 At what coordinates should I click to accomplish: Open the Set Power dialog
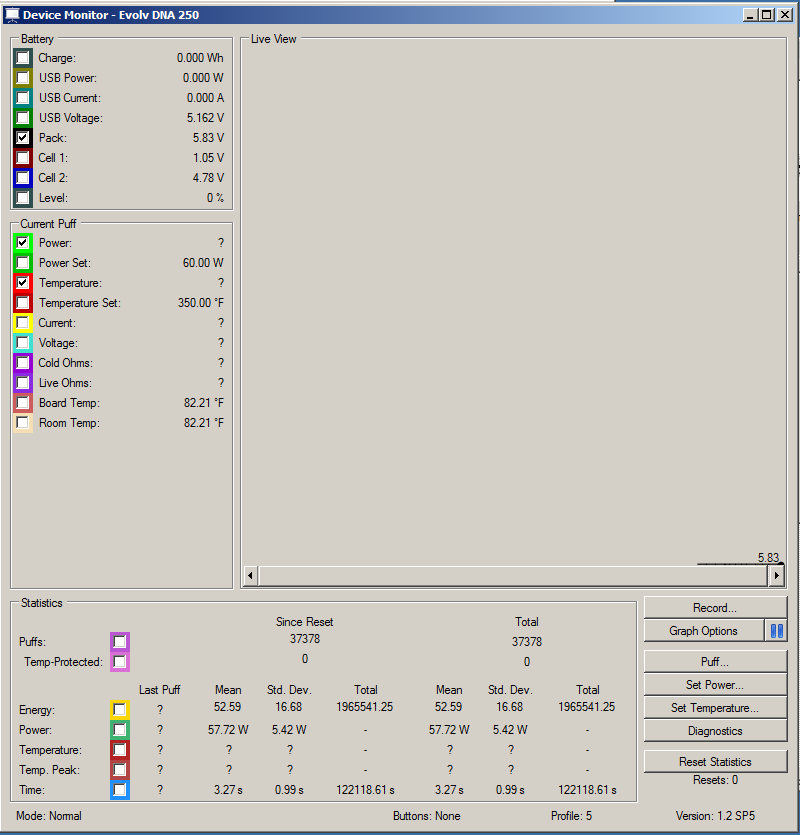(715, 685)
